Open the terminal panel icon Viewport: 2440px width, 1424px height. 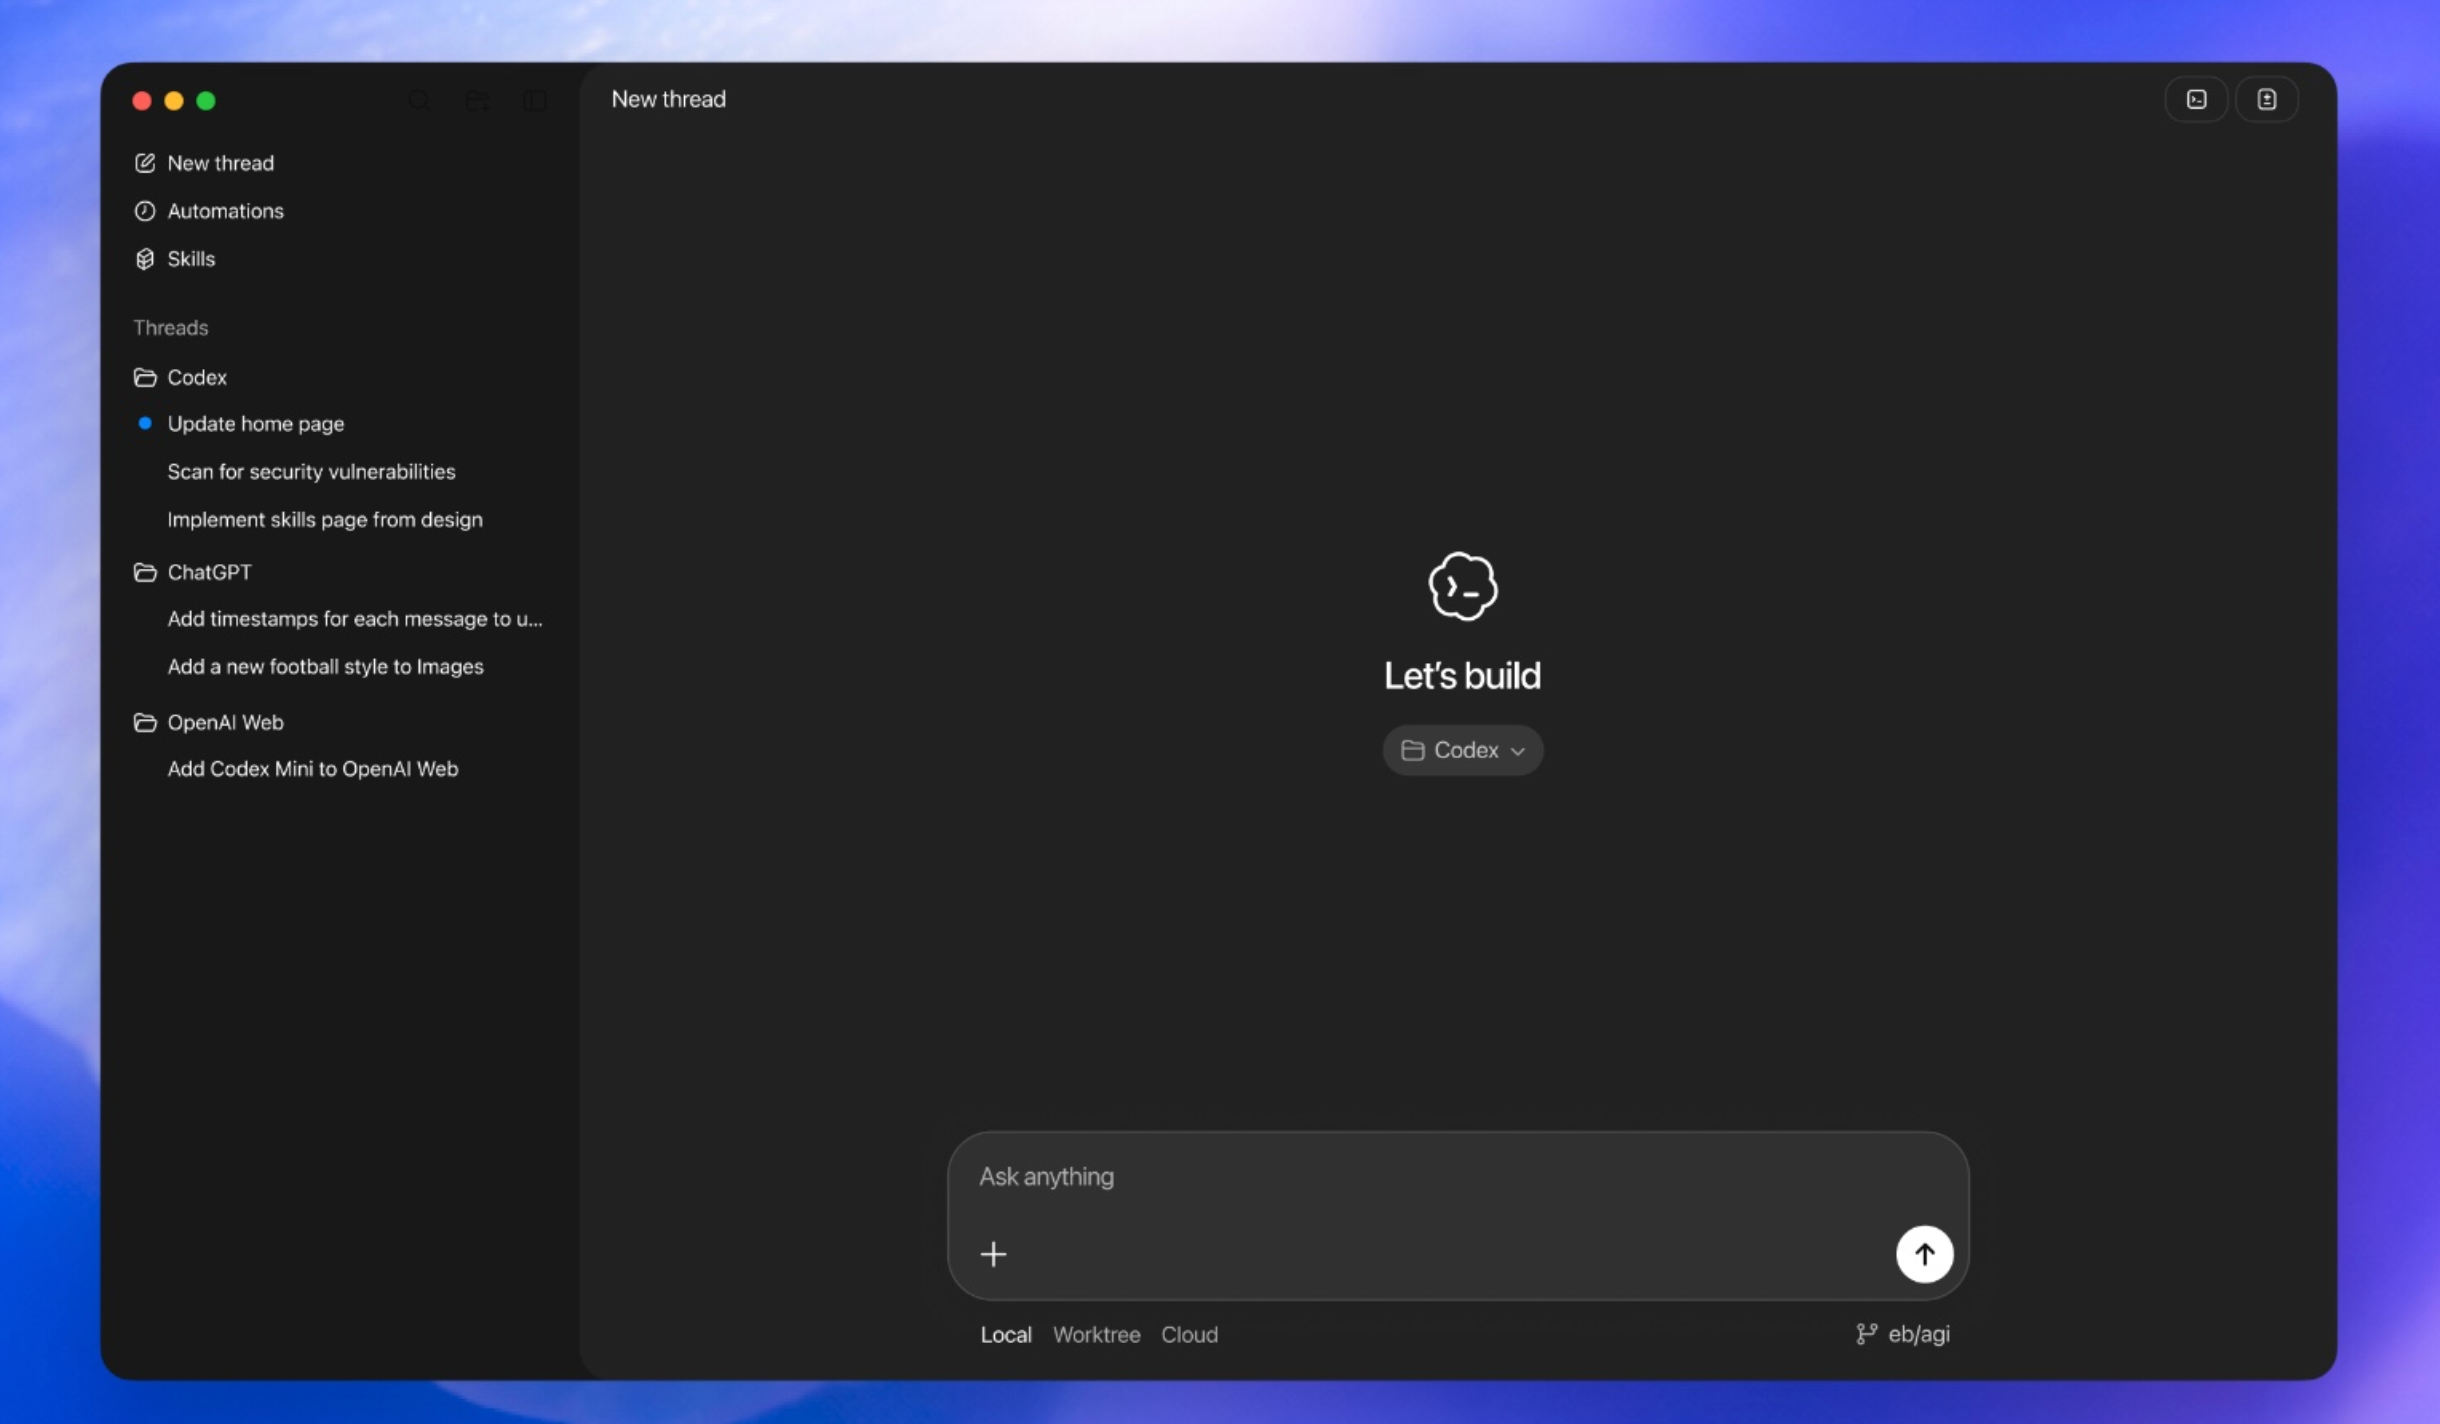pyautogui.click(x=2196, y=99)
